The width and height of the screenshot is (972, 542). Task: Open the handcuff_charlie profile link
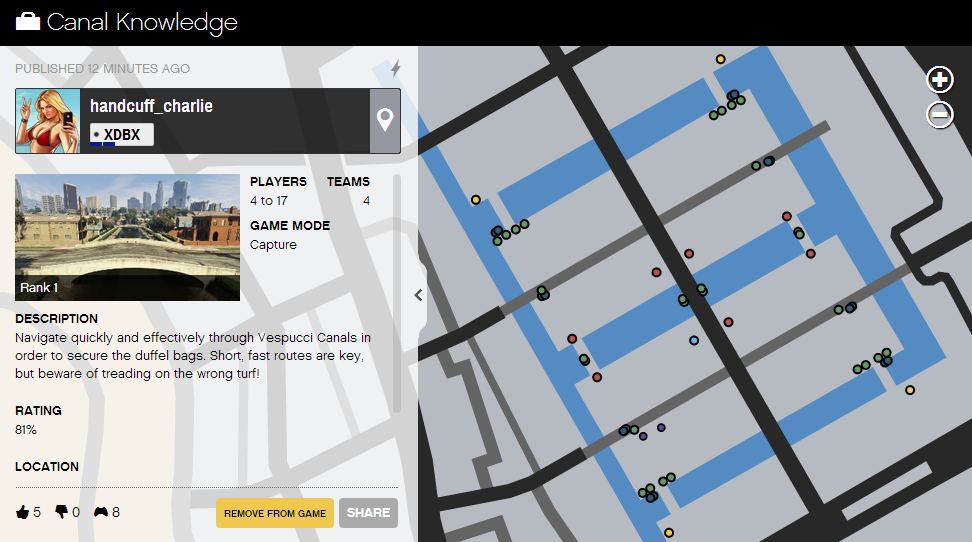click(x=151, y=106)
